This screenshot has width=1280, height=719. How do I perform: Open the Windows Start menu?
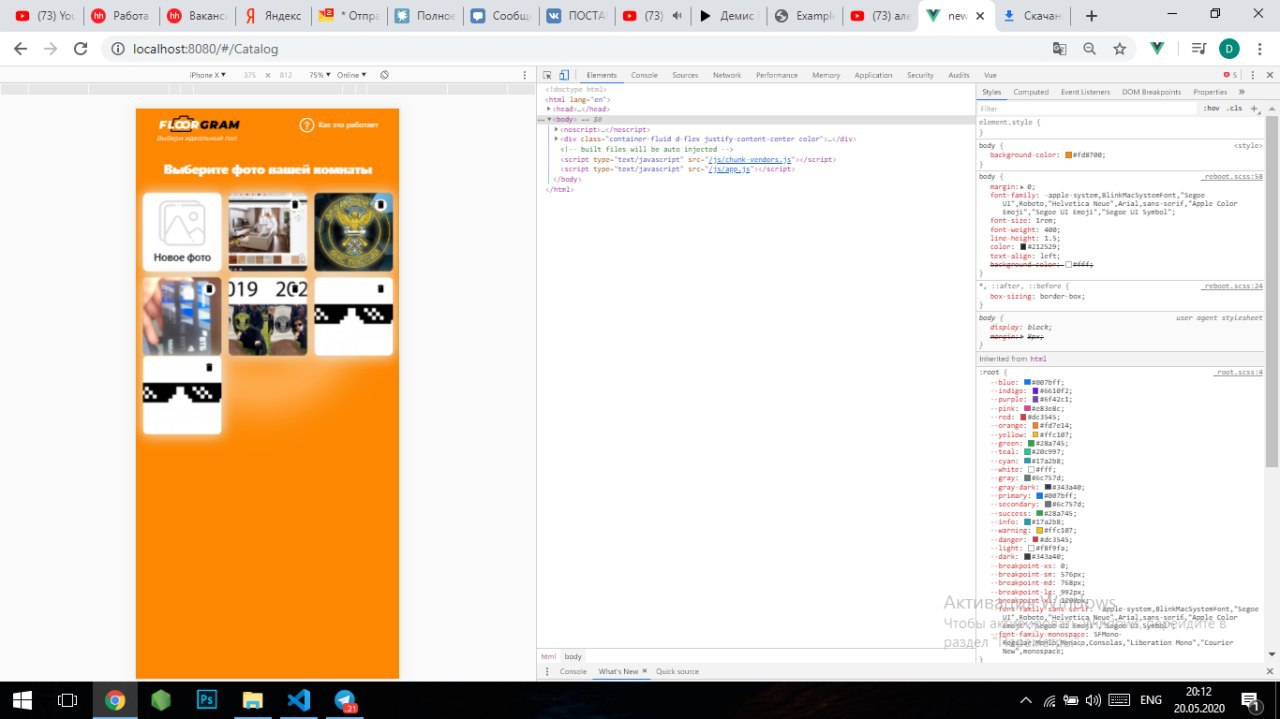tap(22, 700)
